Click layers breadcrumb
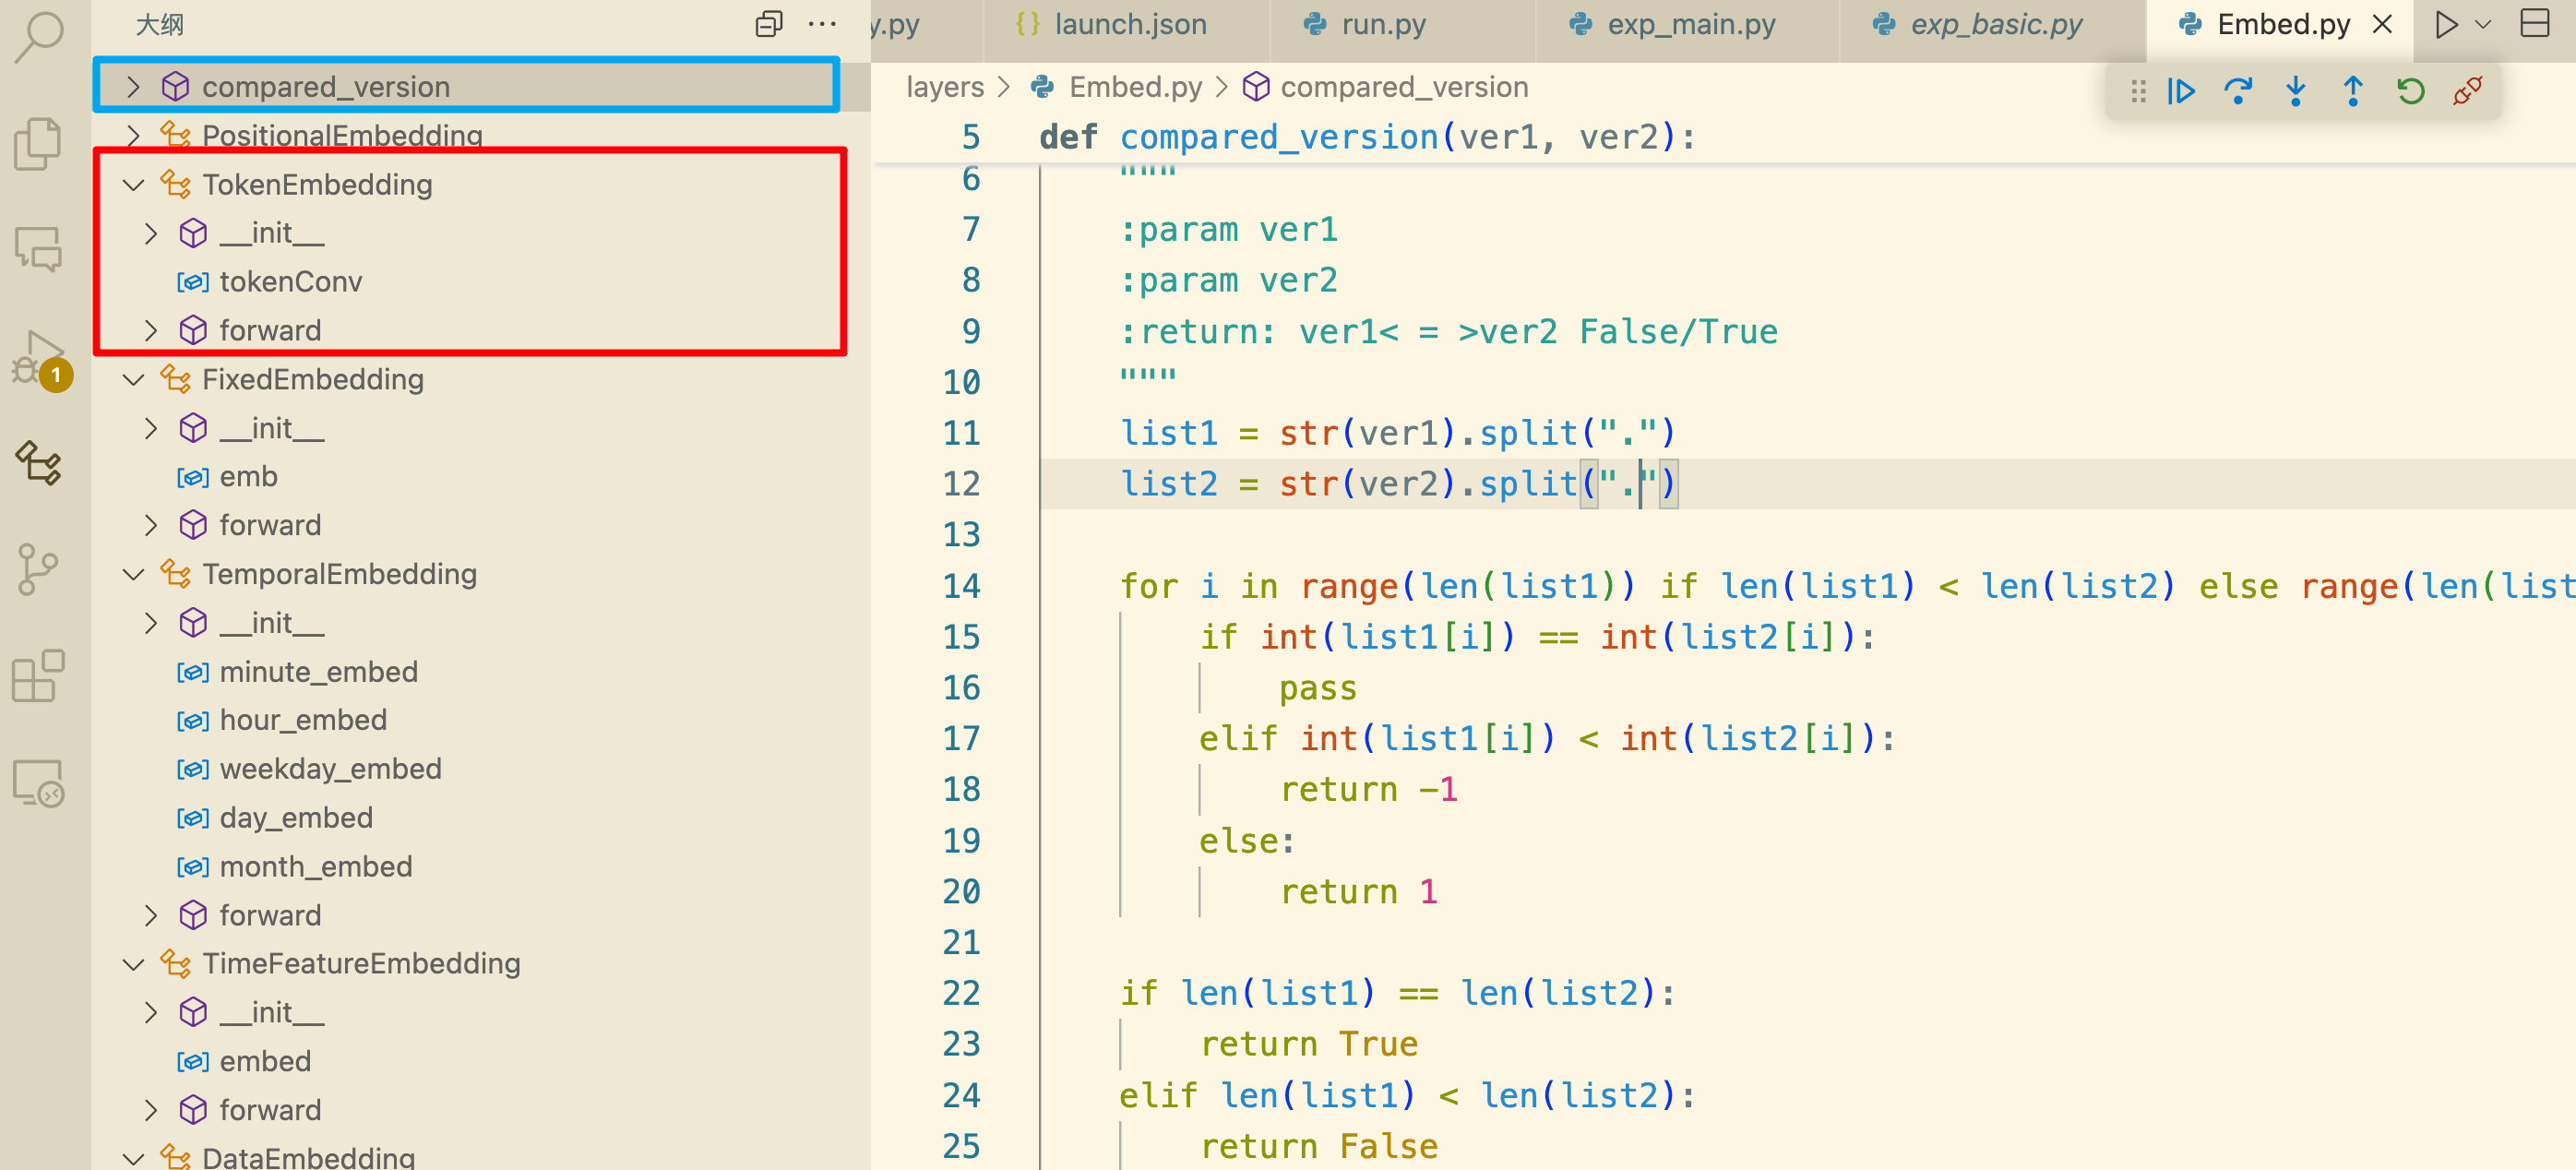This screenshot has height=1170, width=2576. coord(944,87)
